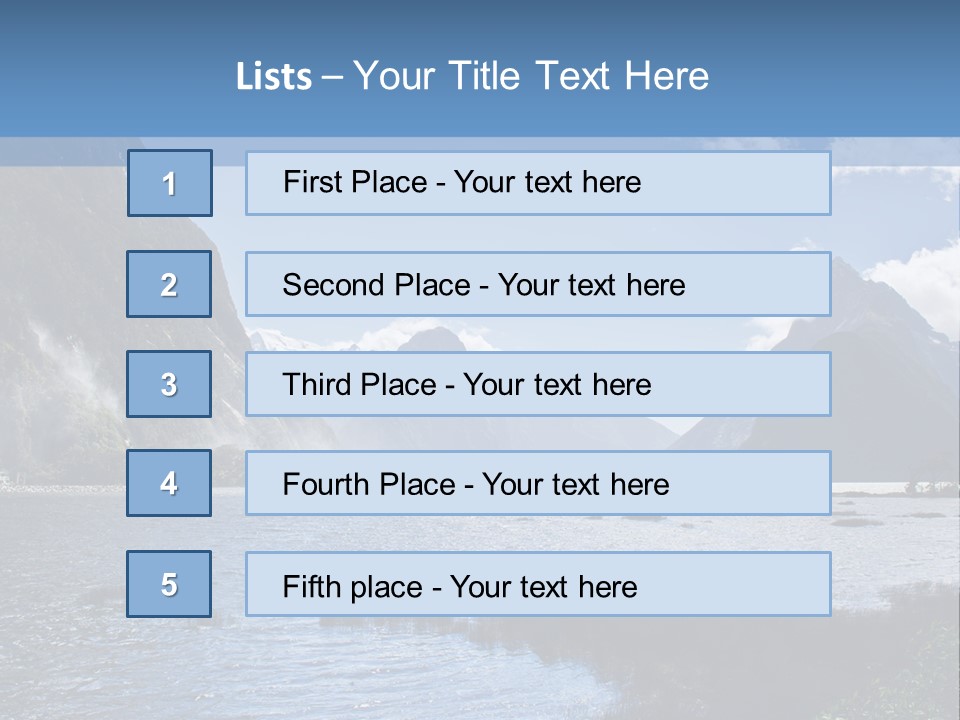Click the number 5 box

(x=169, y=584)
